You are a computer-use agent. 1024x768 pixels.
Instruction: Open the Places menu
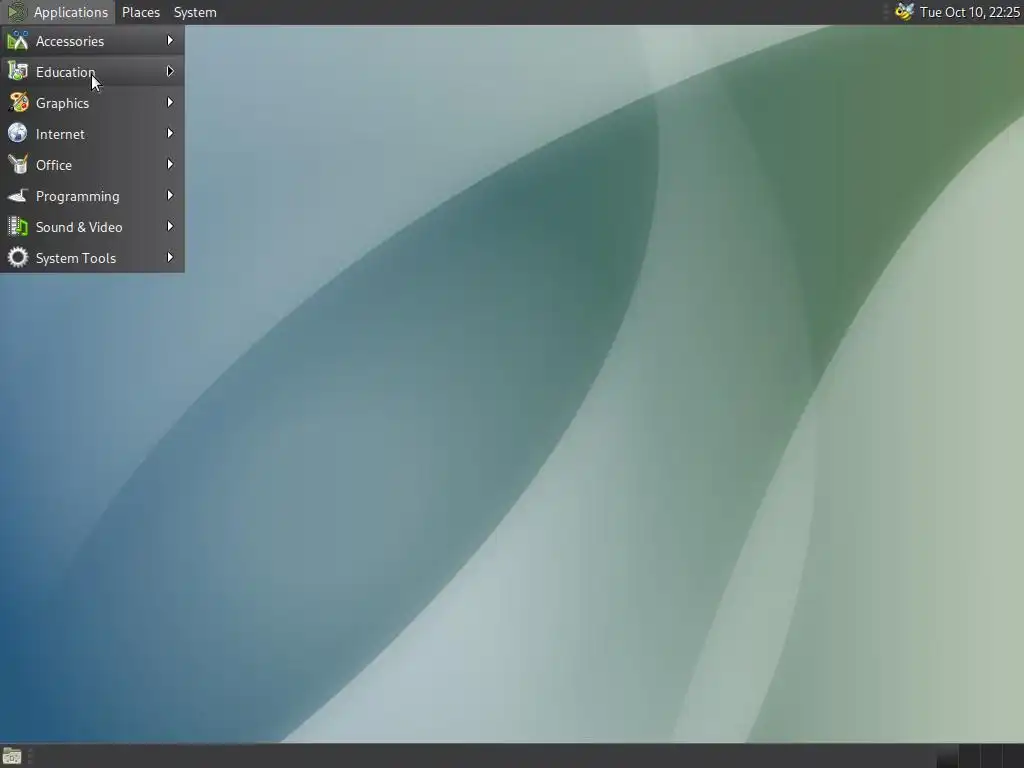[x=140, y=12]
